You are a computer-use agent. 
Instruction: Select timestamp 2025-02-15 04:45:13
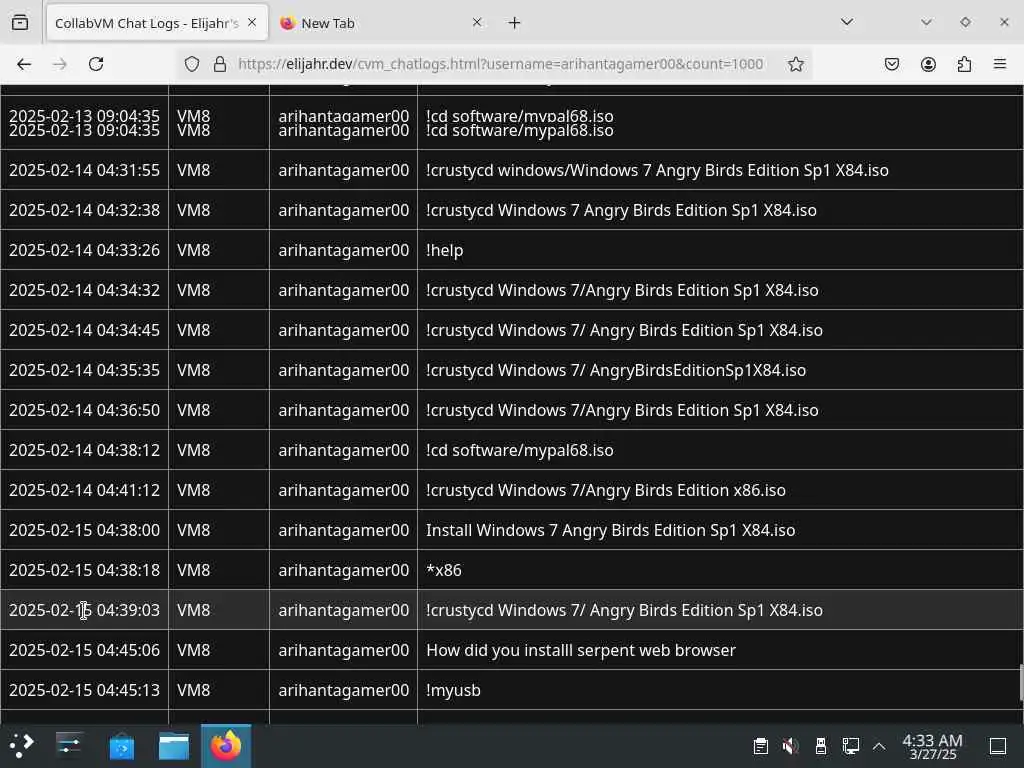(84, 690)
